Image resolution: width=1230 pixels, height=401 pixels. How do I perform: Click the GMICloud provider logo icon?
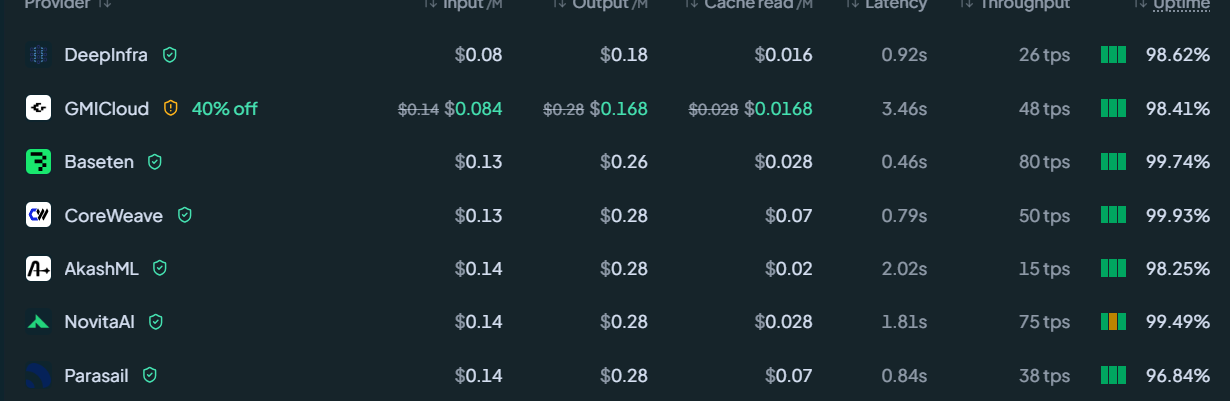point(38,108)
